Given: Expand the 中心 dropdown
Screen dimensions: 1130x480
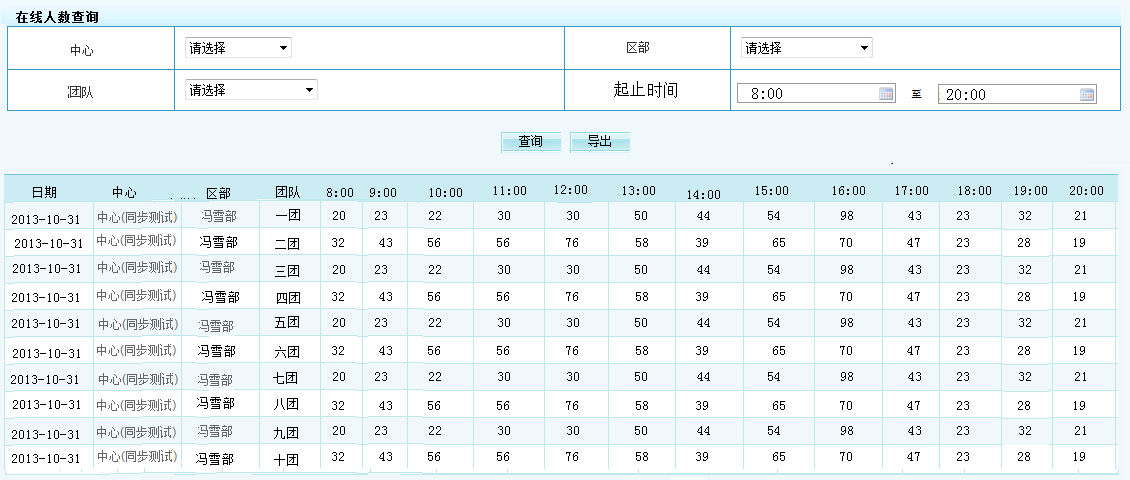Looking at the screenshot, I should coord(238,48).
